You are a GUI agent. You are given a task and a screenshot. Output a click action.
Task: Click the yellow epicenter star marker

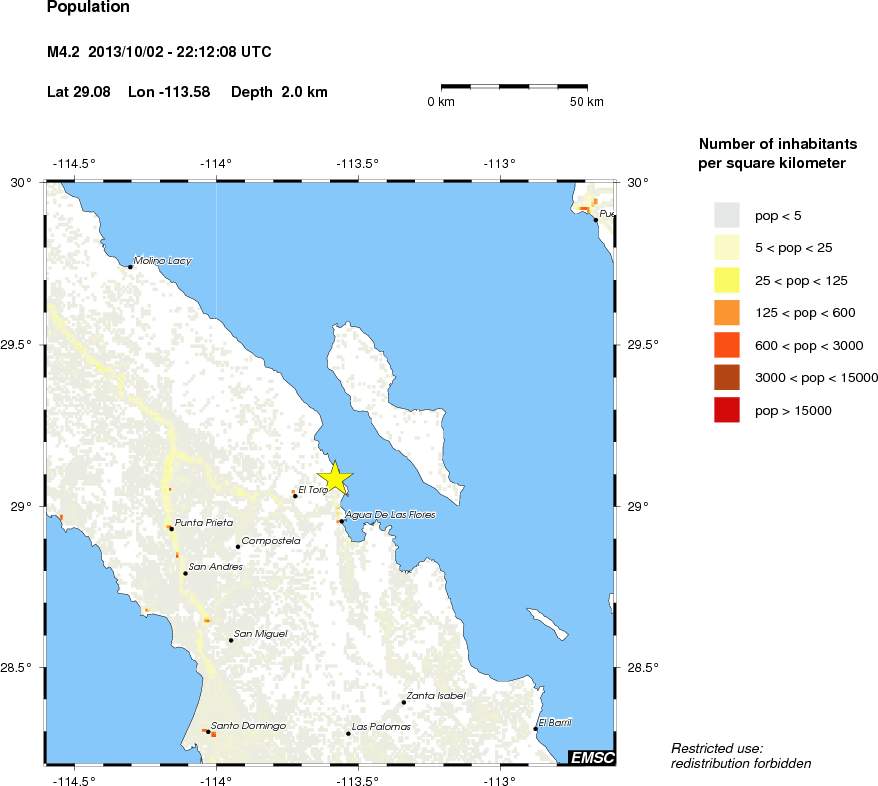[335, 478]
